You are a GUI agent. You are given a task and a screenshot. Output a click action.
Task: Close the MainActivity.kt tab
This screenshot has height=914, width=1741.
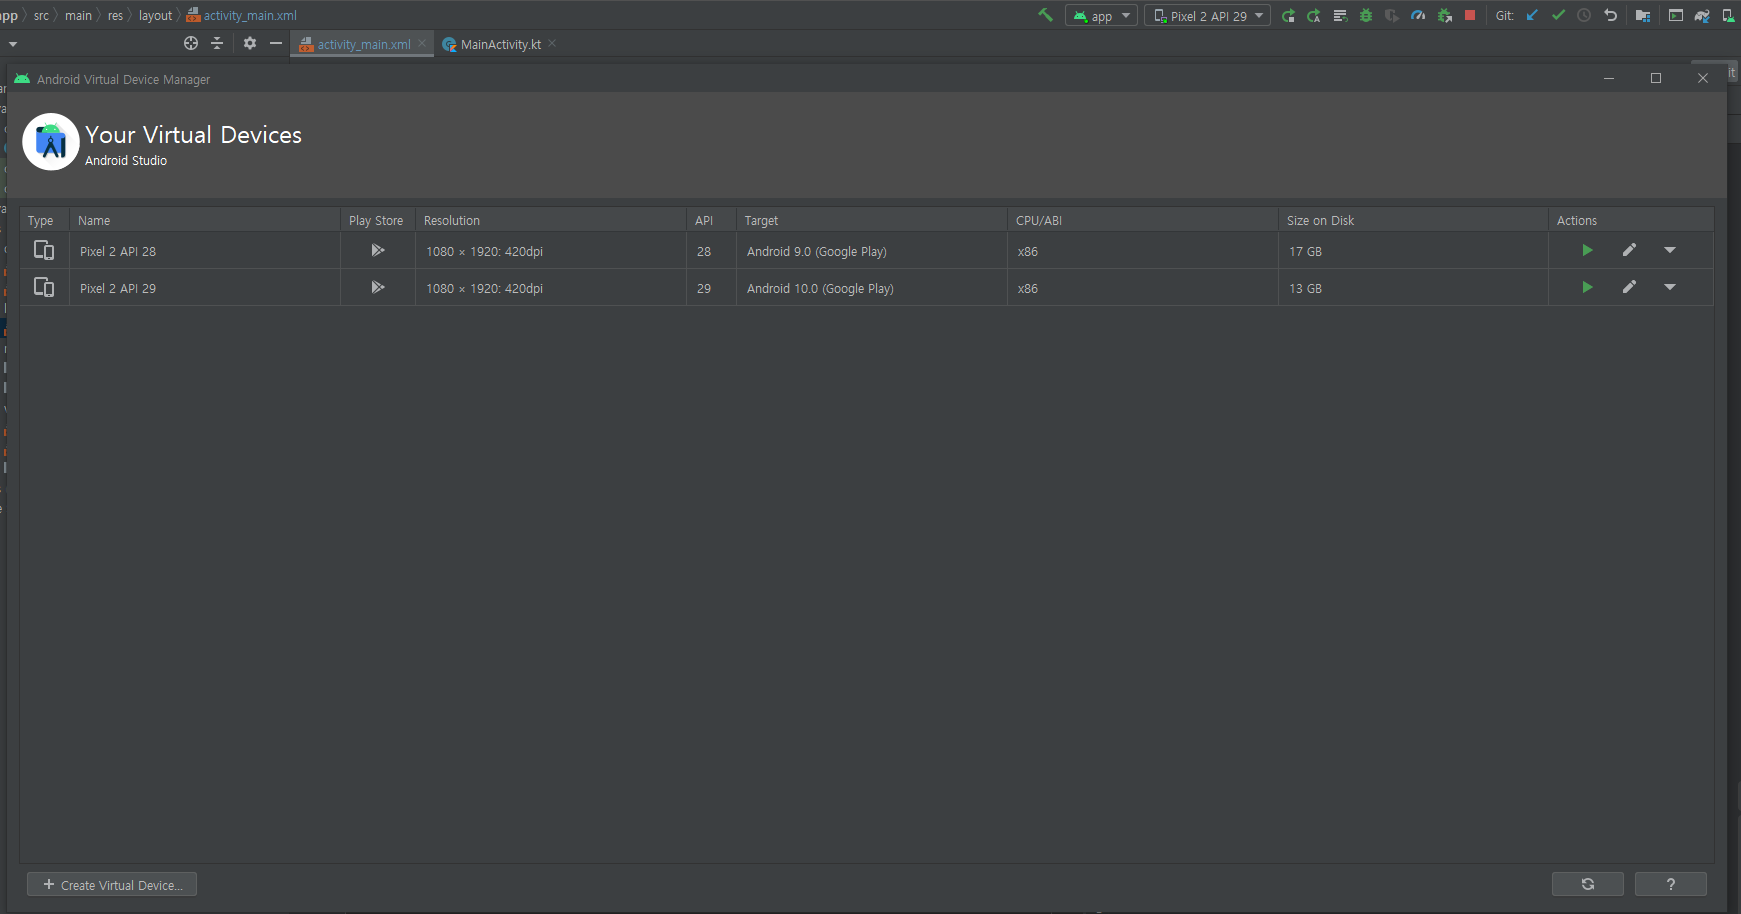[552, 43]
